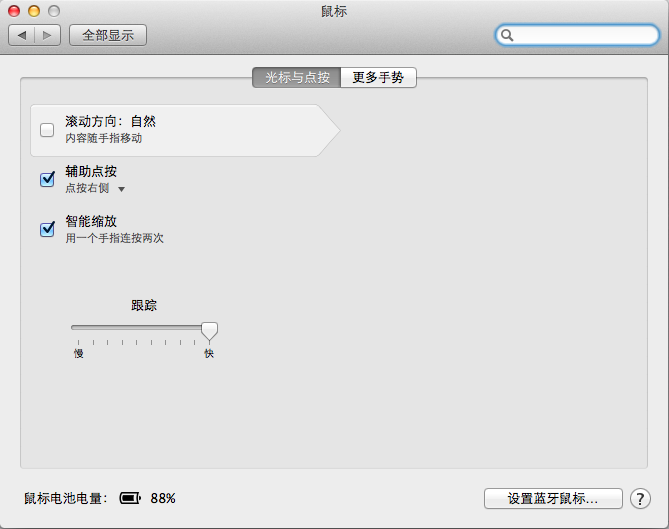The image size is (669, 529).
Task: Focus the search input field
Action: 577,35
